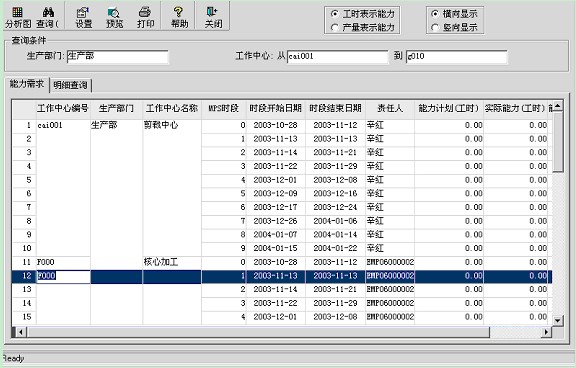576x368 pixels.
Task: Click the 打印 printer icon
Action: click(145, 17)
